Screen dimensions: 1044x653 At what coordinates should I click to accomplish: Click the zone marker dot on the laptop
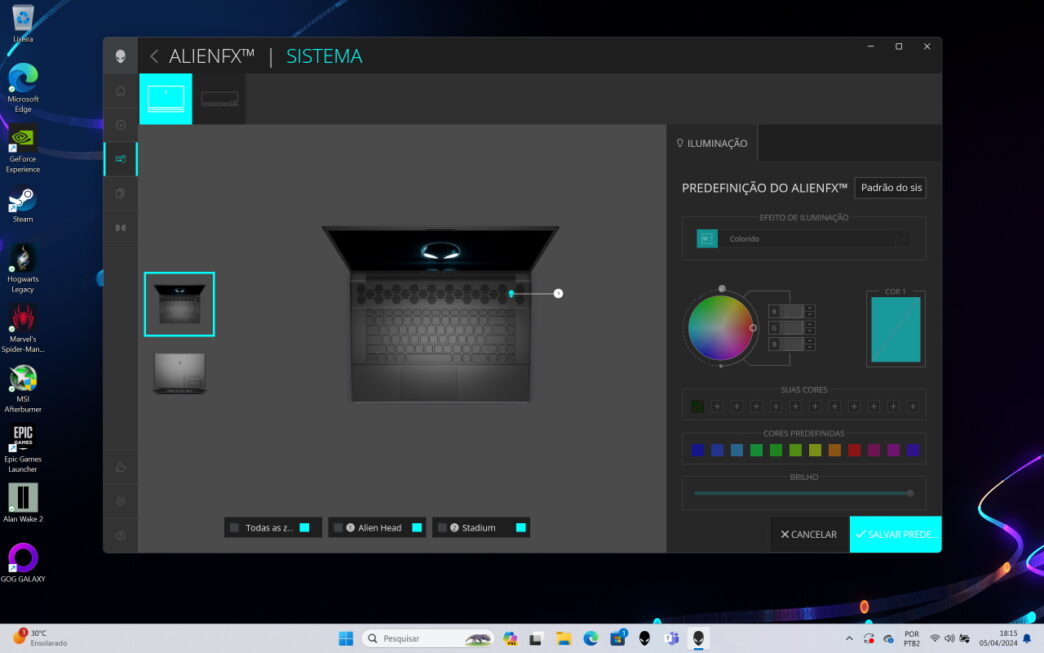coord(558,294)
